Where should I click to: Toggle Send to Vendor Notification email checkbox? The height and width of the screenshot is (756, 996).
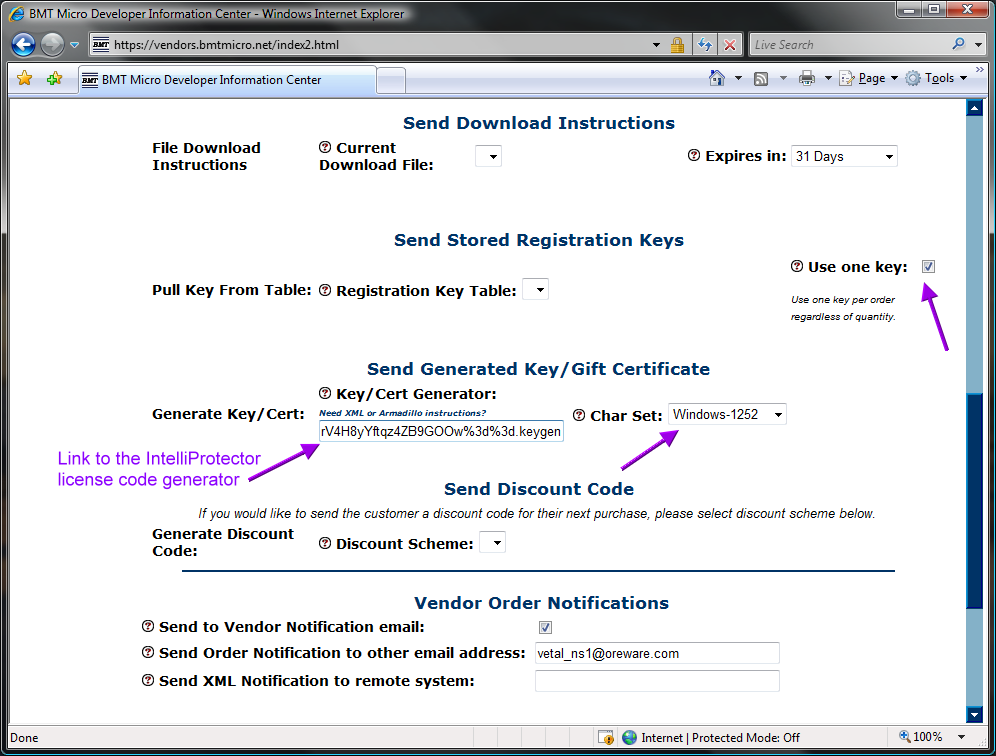pos(546,628)
